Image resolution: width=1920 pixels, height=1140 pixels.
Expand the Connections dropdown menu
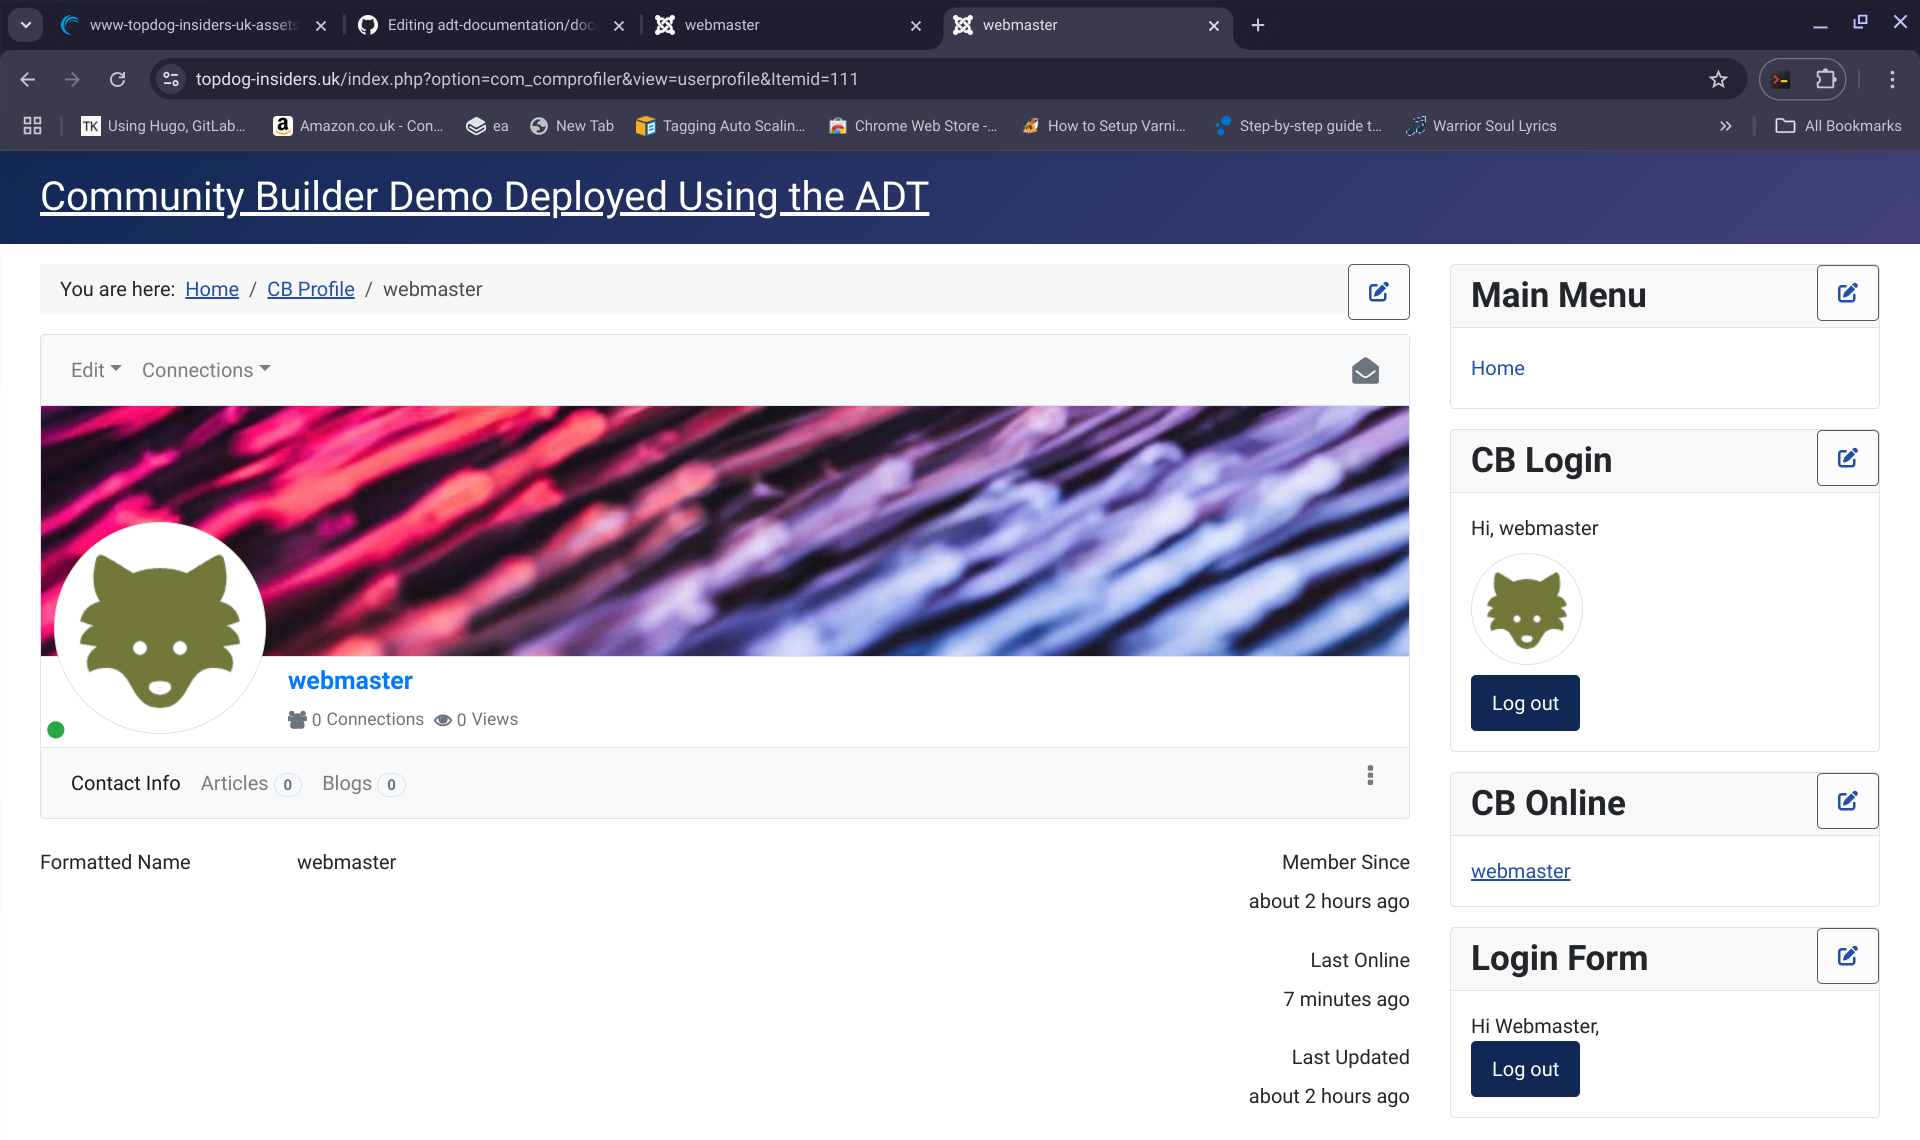(x=206, y=370)
